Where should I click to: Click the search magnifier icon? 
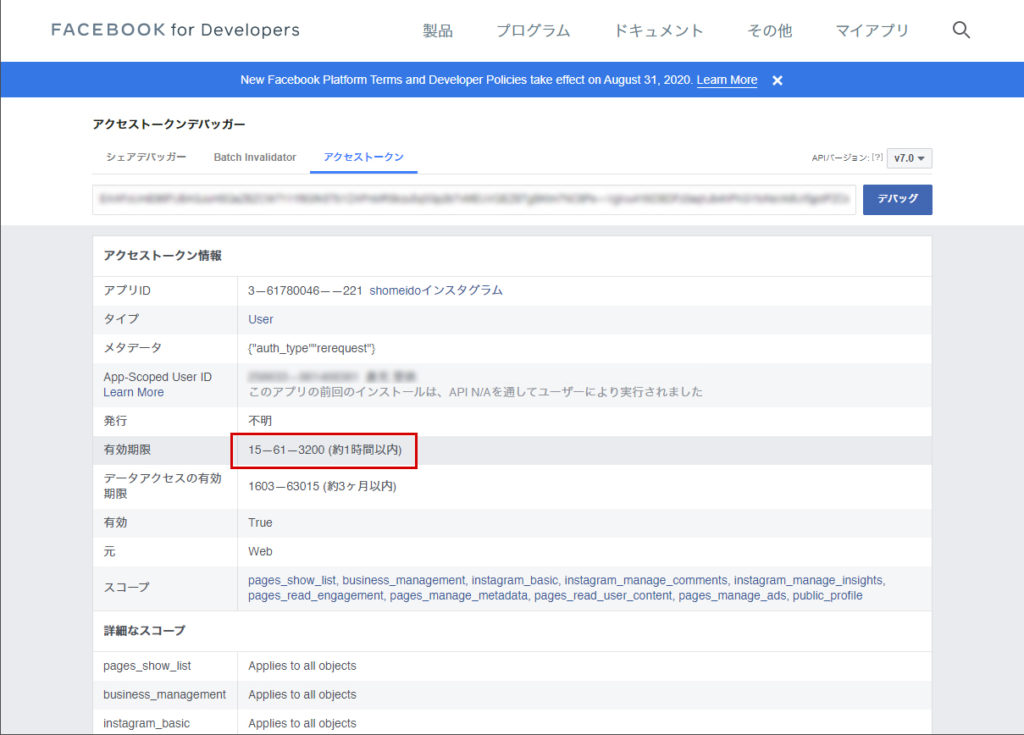click(x=961, y=30)
